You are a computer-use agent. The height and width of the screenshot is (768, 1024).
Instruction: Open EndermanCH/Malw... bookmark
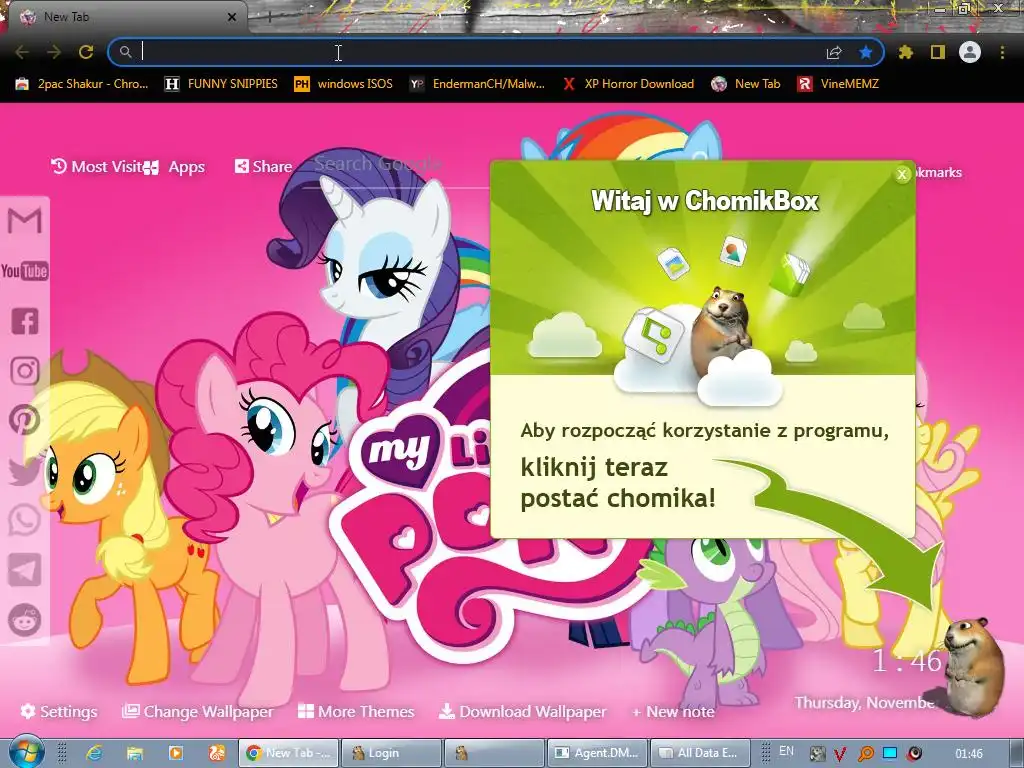477,84
